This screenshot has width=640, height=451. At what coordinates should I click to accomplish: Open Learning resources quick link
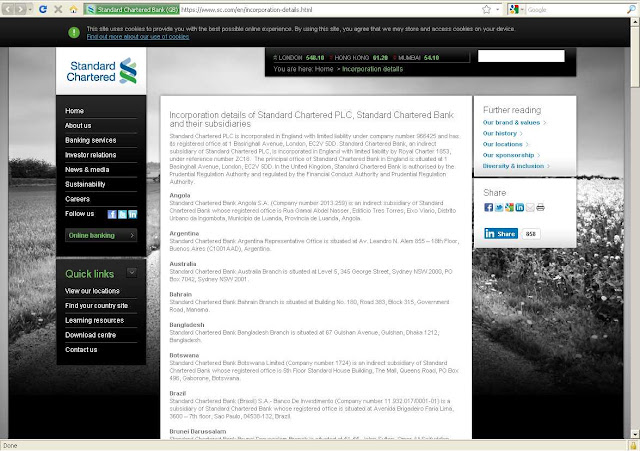(94, 320)
